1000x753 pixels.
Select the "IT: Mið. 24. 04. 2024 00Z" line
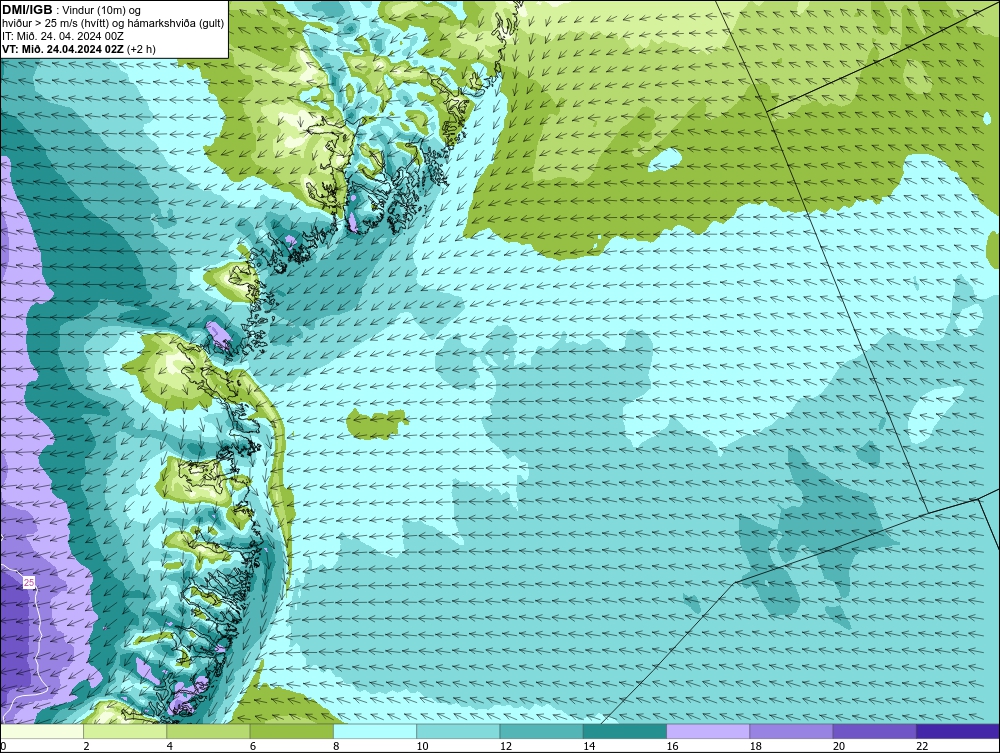(x=63, y=36)
